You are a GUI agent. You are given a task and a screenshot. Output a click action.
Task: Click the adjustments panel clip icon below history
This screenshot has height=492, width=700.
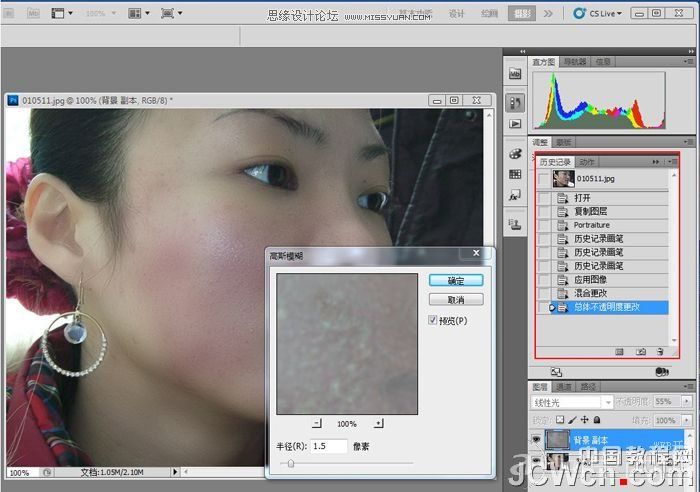pyautogui.click(x=556, y=372)
